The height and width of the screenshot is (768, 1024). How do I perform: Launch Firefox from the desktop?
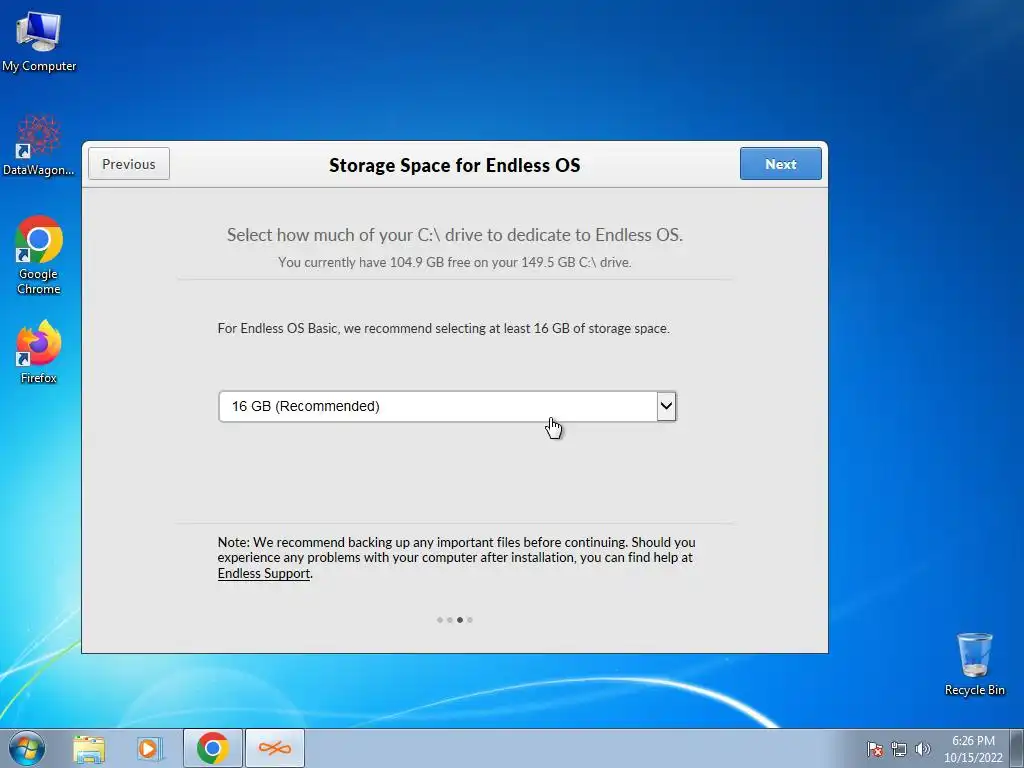coord(39,351)
